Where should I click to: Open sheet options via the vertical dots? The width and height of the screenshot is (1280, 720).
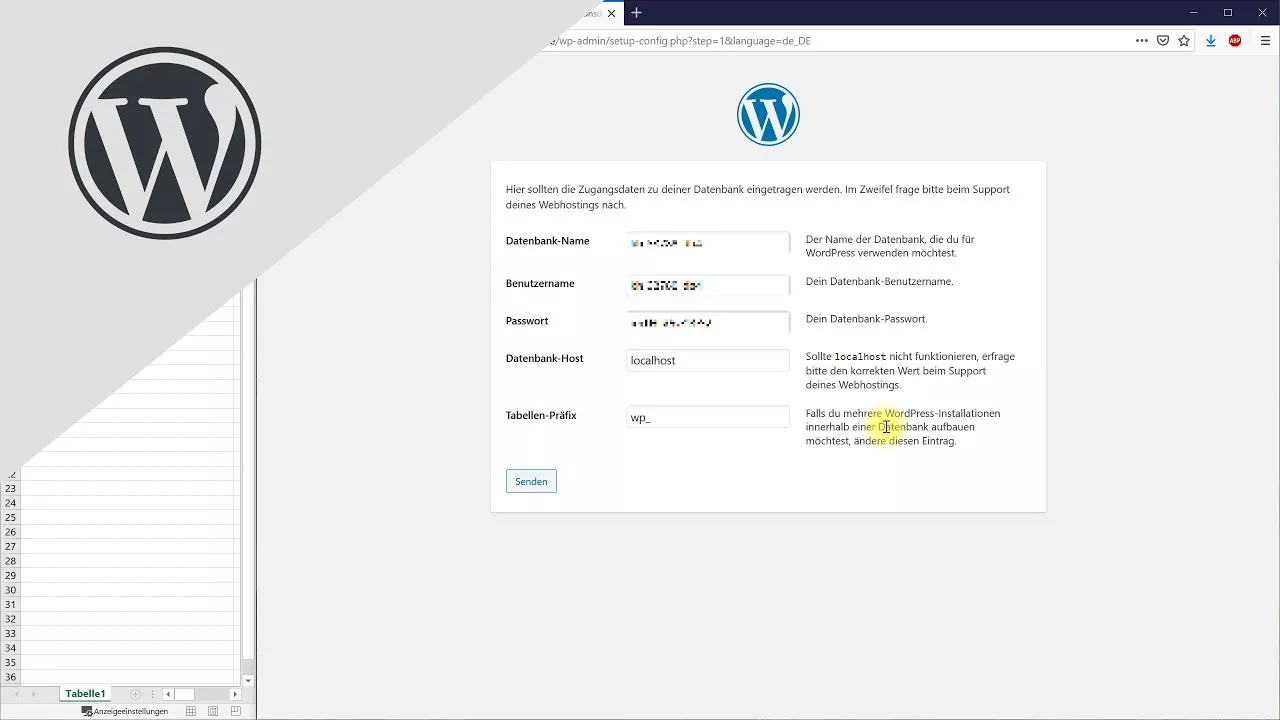point(153,693)
